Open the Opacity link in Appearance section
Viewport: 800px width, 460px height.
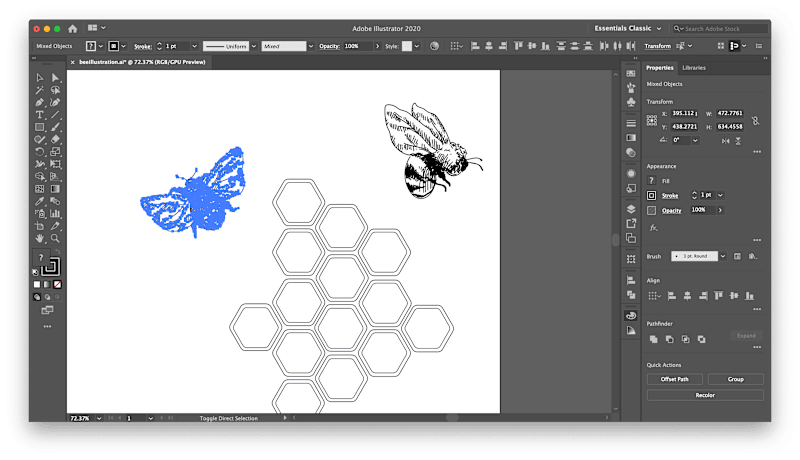[x=671, y=211]
